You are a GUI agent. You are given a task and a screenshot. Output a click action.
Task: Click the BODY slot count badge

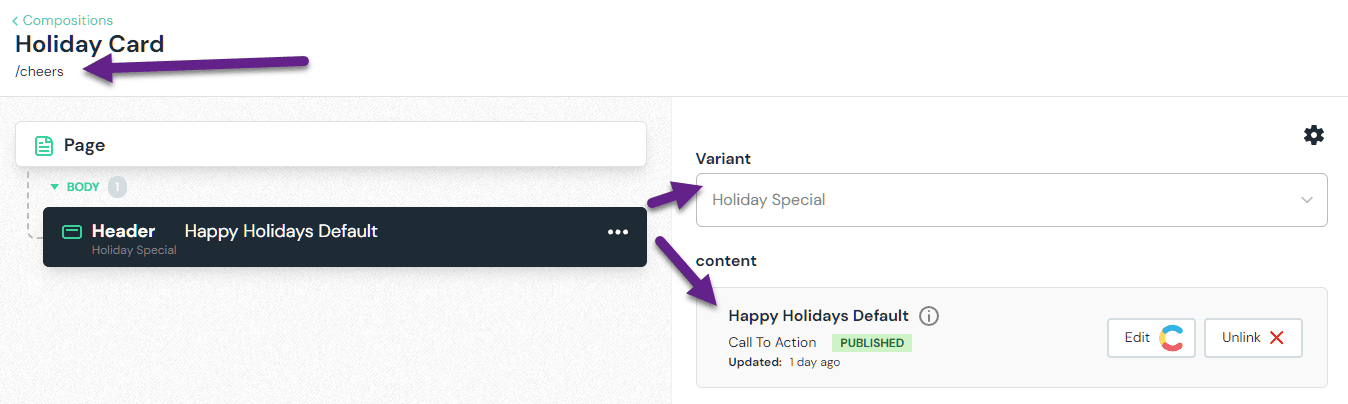pyautogui.click(x=117, y=187)
